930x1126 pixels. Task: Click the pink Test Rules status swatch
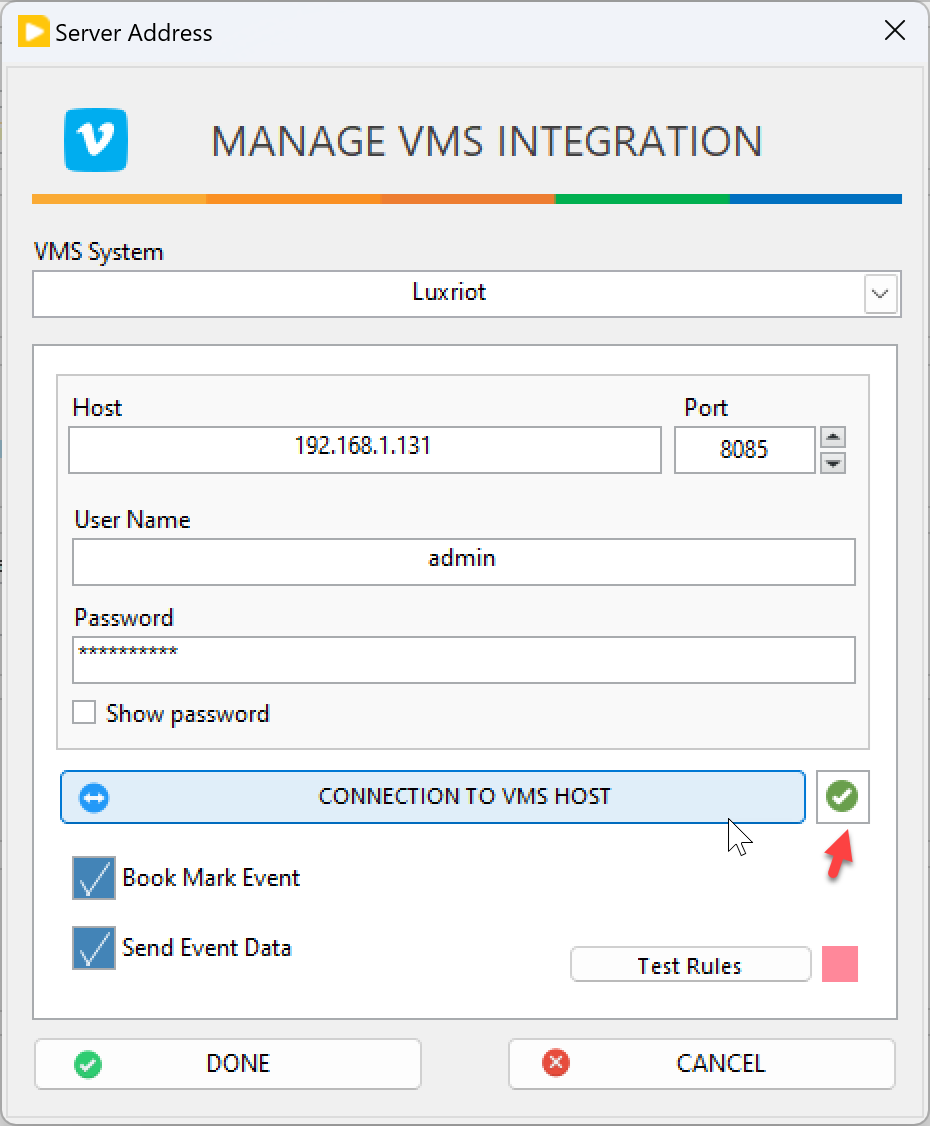(840, 965)
